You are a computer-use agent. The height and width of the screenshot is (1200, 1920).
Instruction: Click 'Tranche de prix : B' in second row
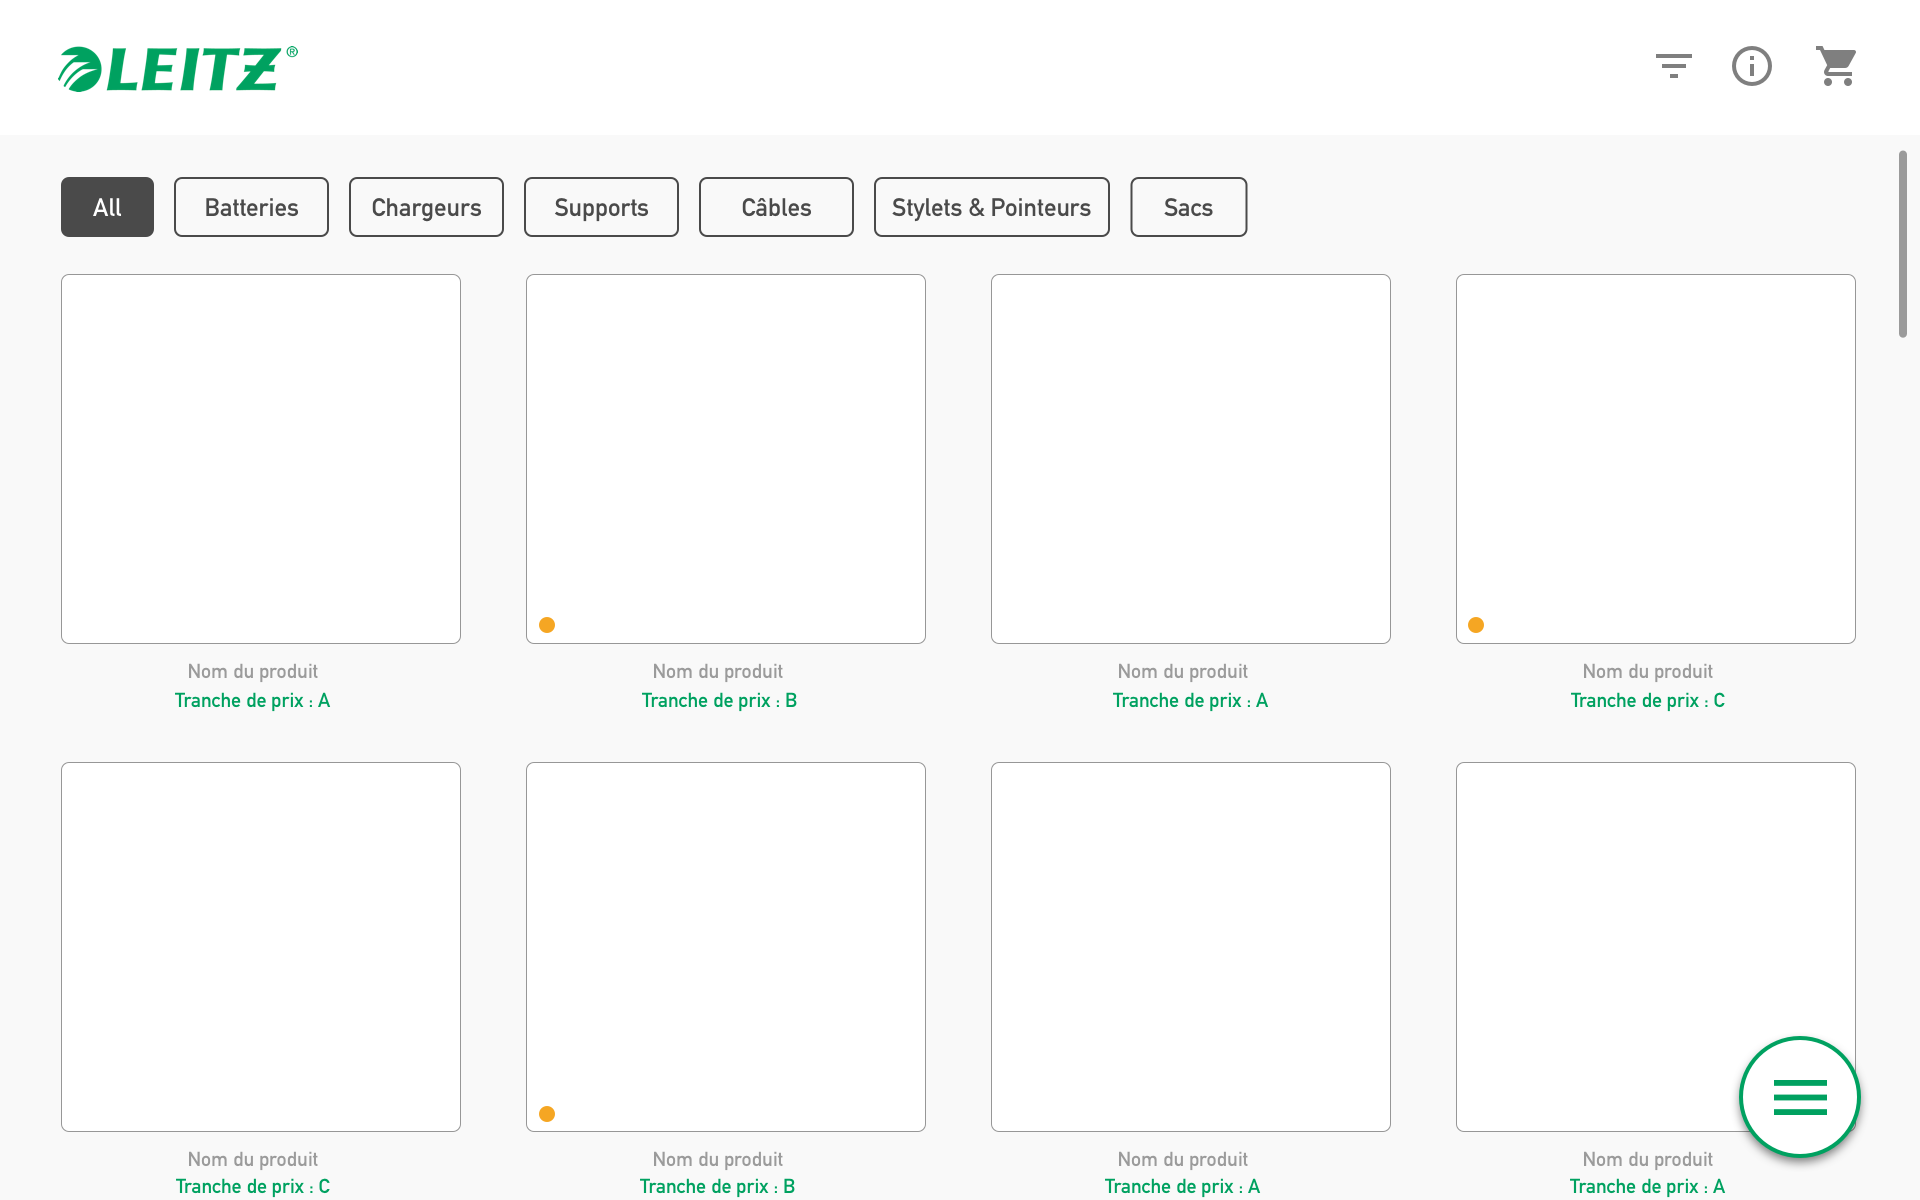point(718,1187)
